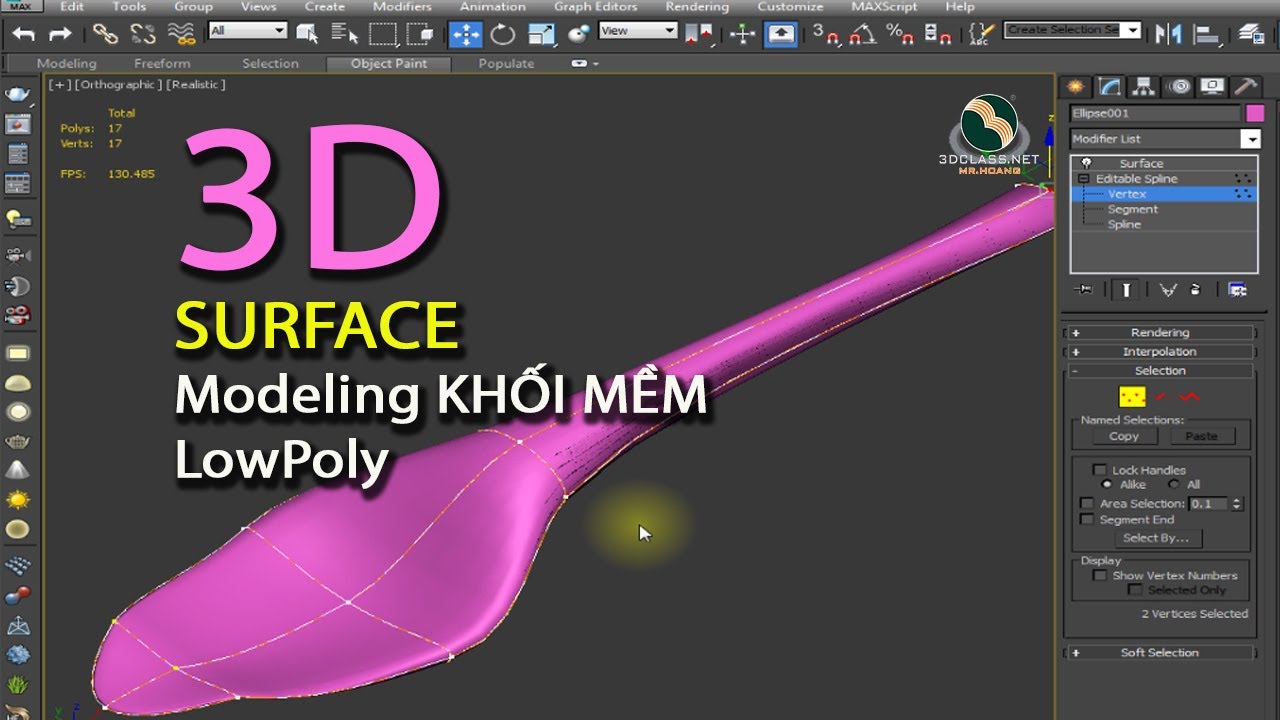Viewport: 1280px width, 720px height.
Task: Open the Utilities hammer tab
Action: point(1246,86)
